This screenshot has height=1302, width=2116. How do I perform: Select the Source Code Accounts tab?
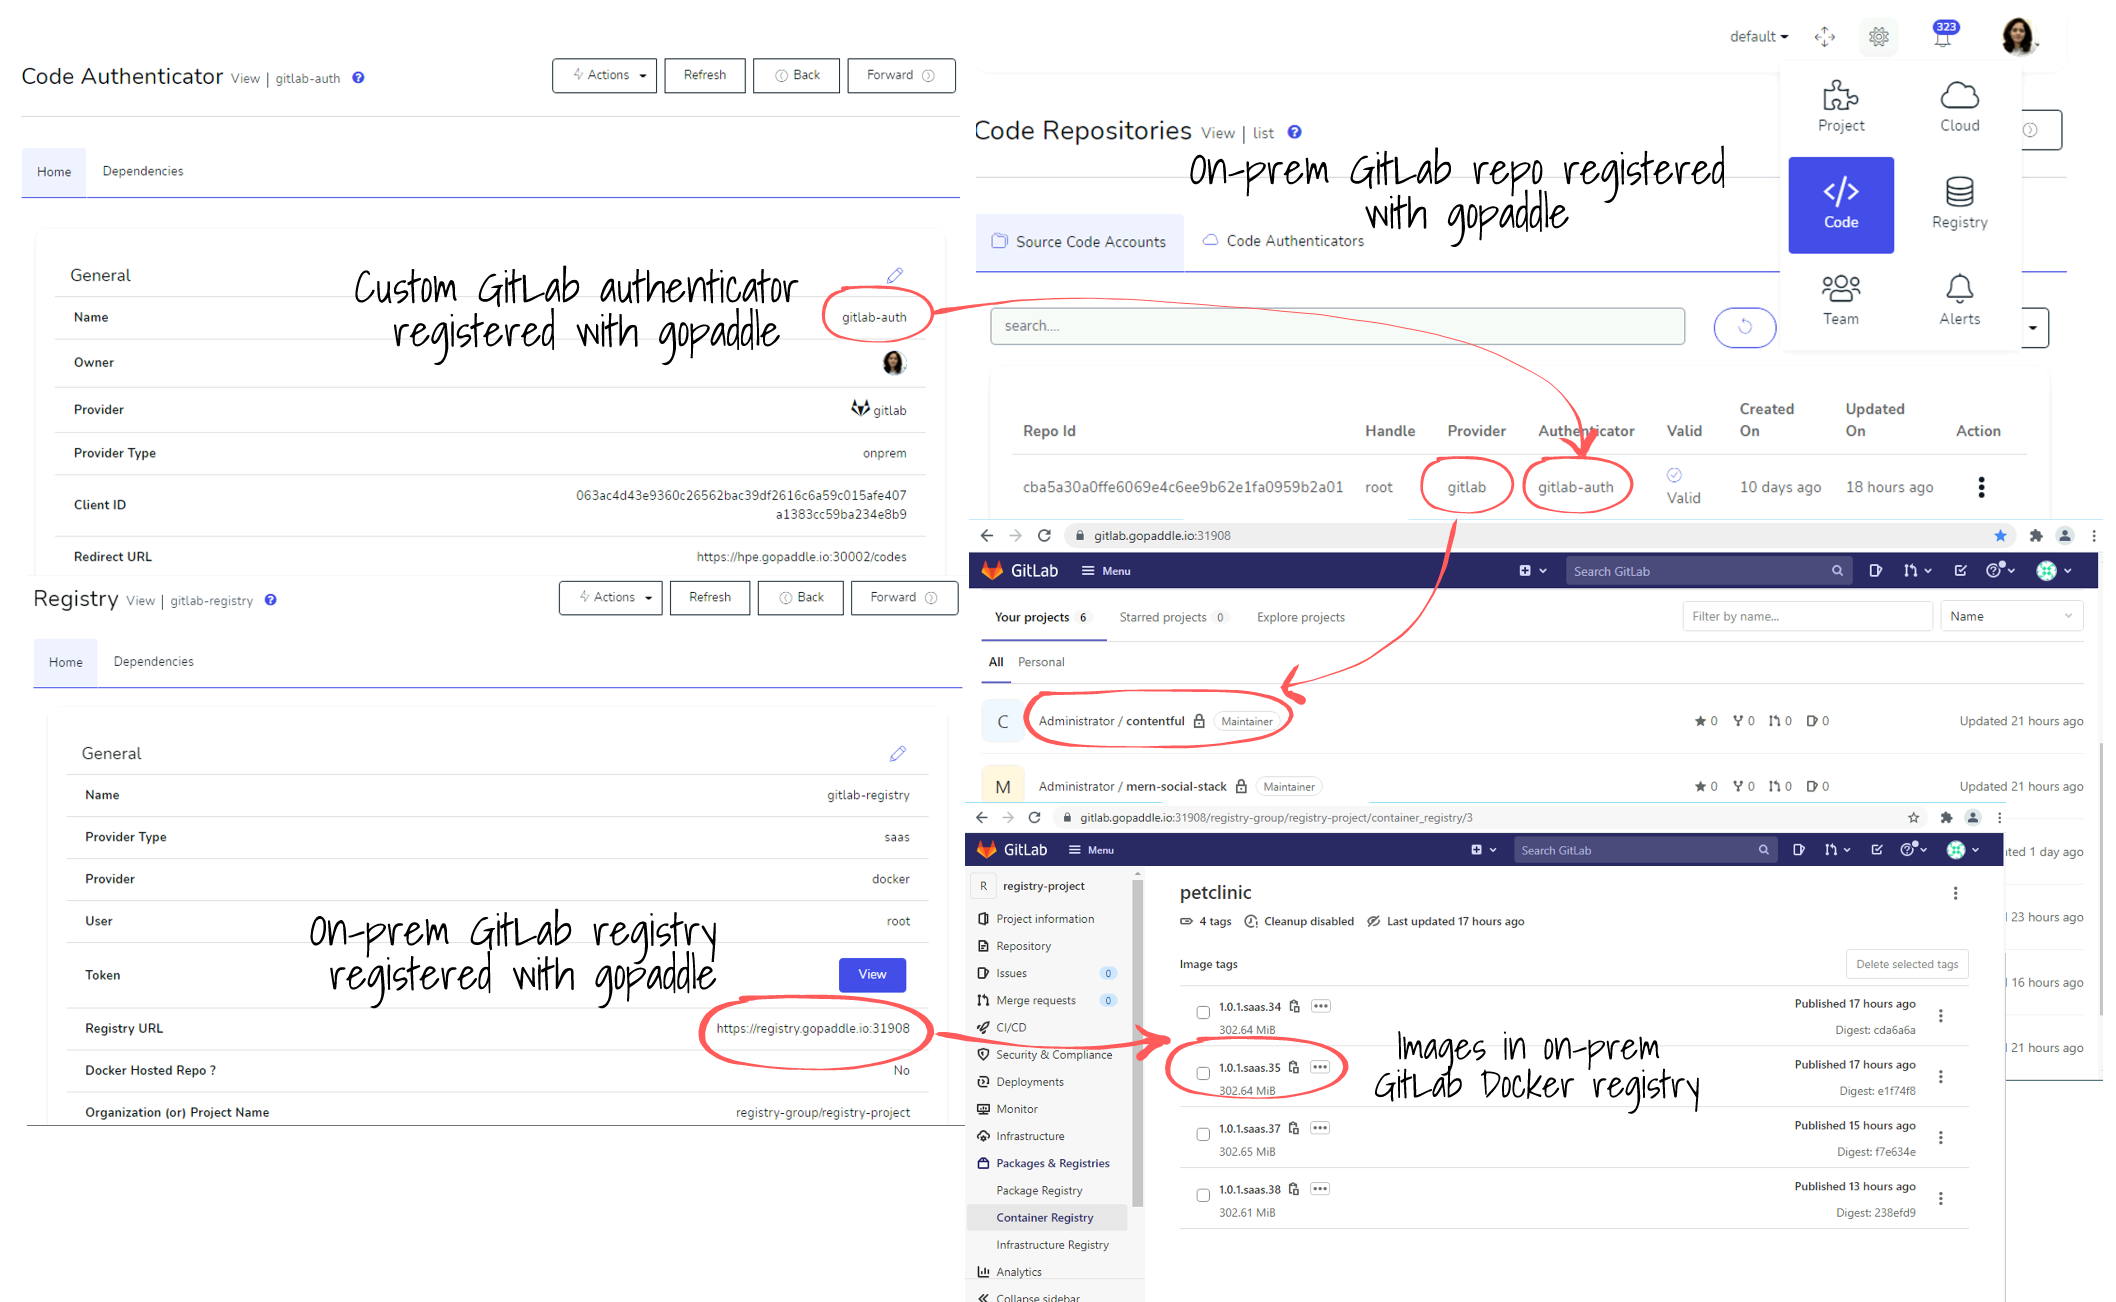(x=1080, y=242)
